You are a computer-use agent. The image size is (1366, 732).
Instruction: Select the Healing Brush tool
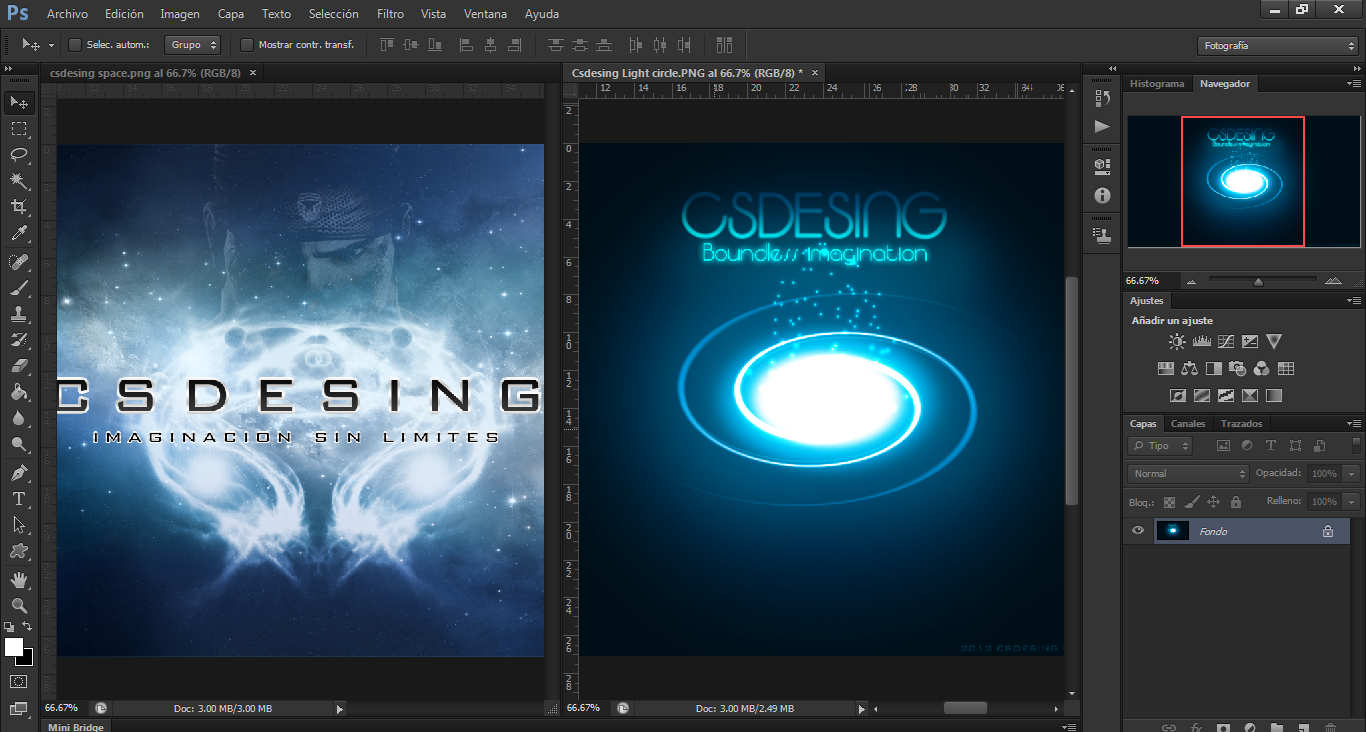[19, 261]
